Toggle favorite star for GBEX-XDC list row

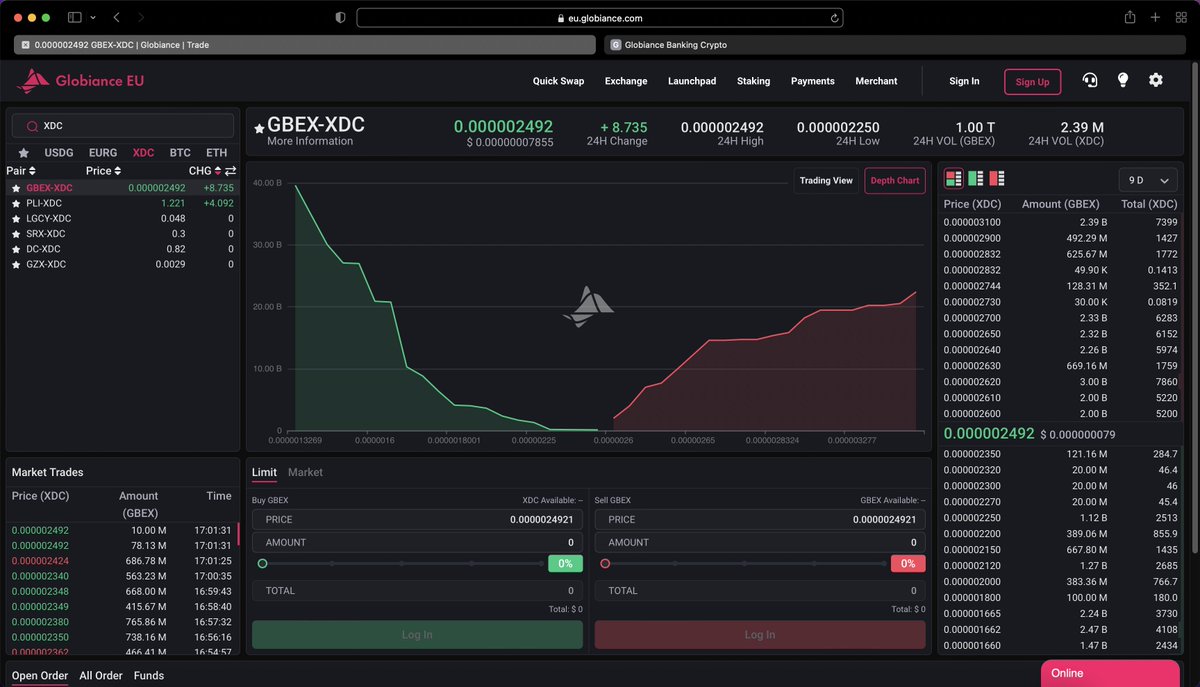click(15, 188)
